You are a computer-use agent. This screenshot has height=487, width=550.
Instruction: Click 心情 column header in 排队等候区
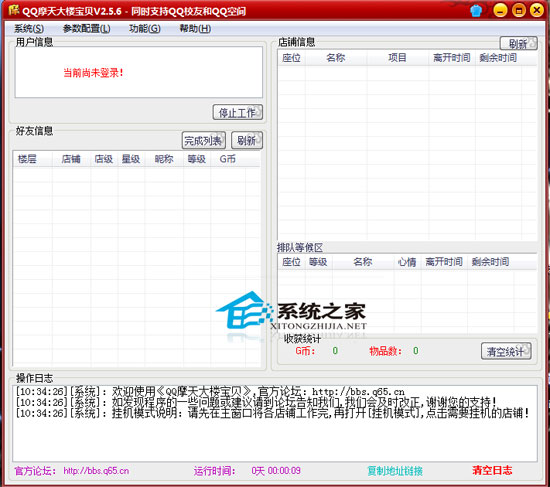click(x=407, y=262)
